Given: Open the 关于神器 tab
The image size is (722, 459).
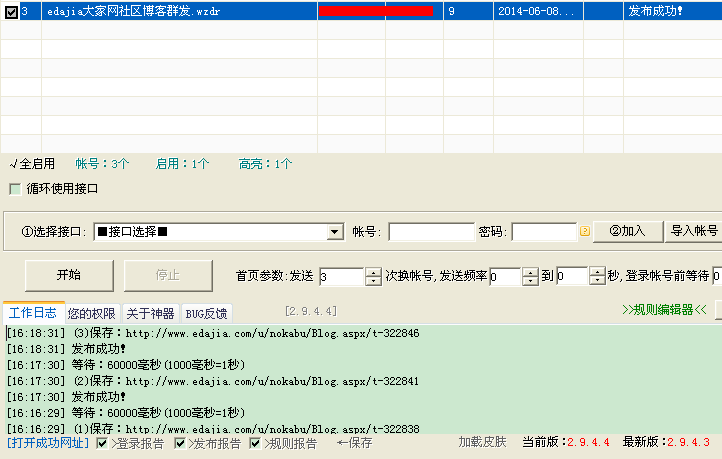Looking at the screenshot, I should (150, 314).
